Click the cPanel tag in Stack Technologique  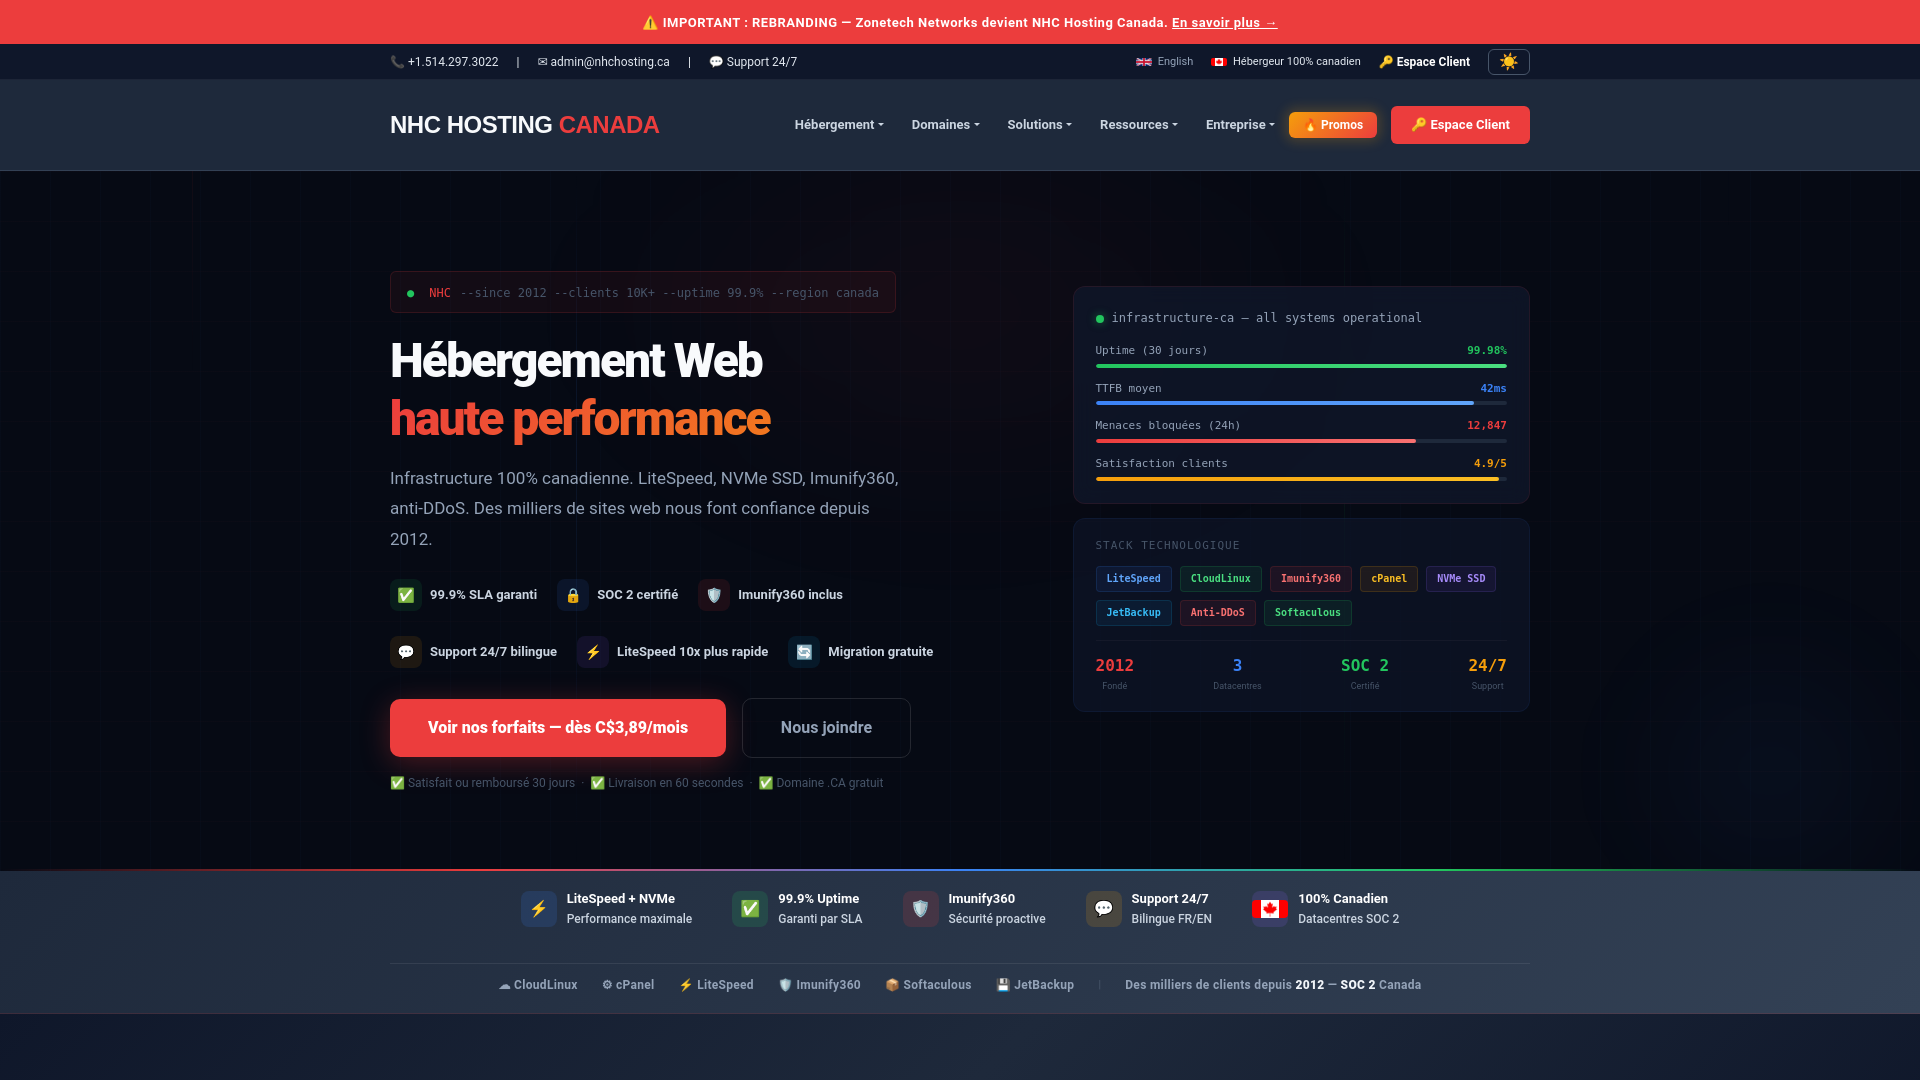[x=1388, y=579]
